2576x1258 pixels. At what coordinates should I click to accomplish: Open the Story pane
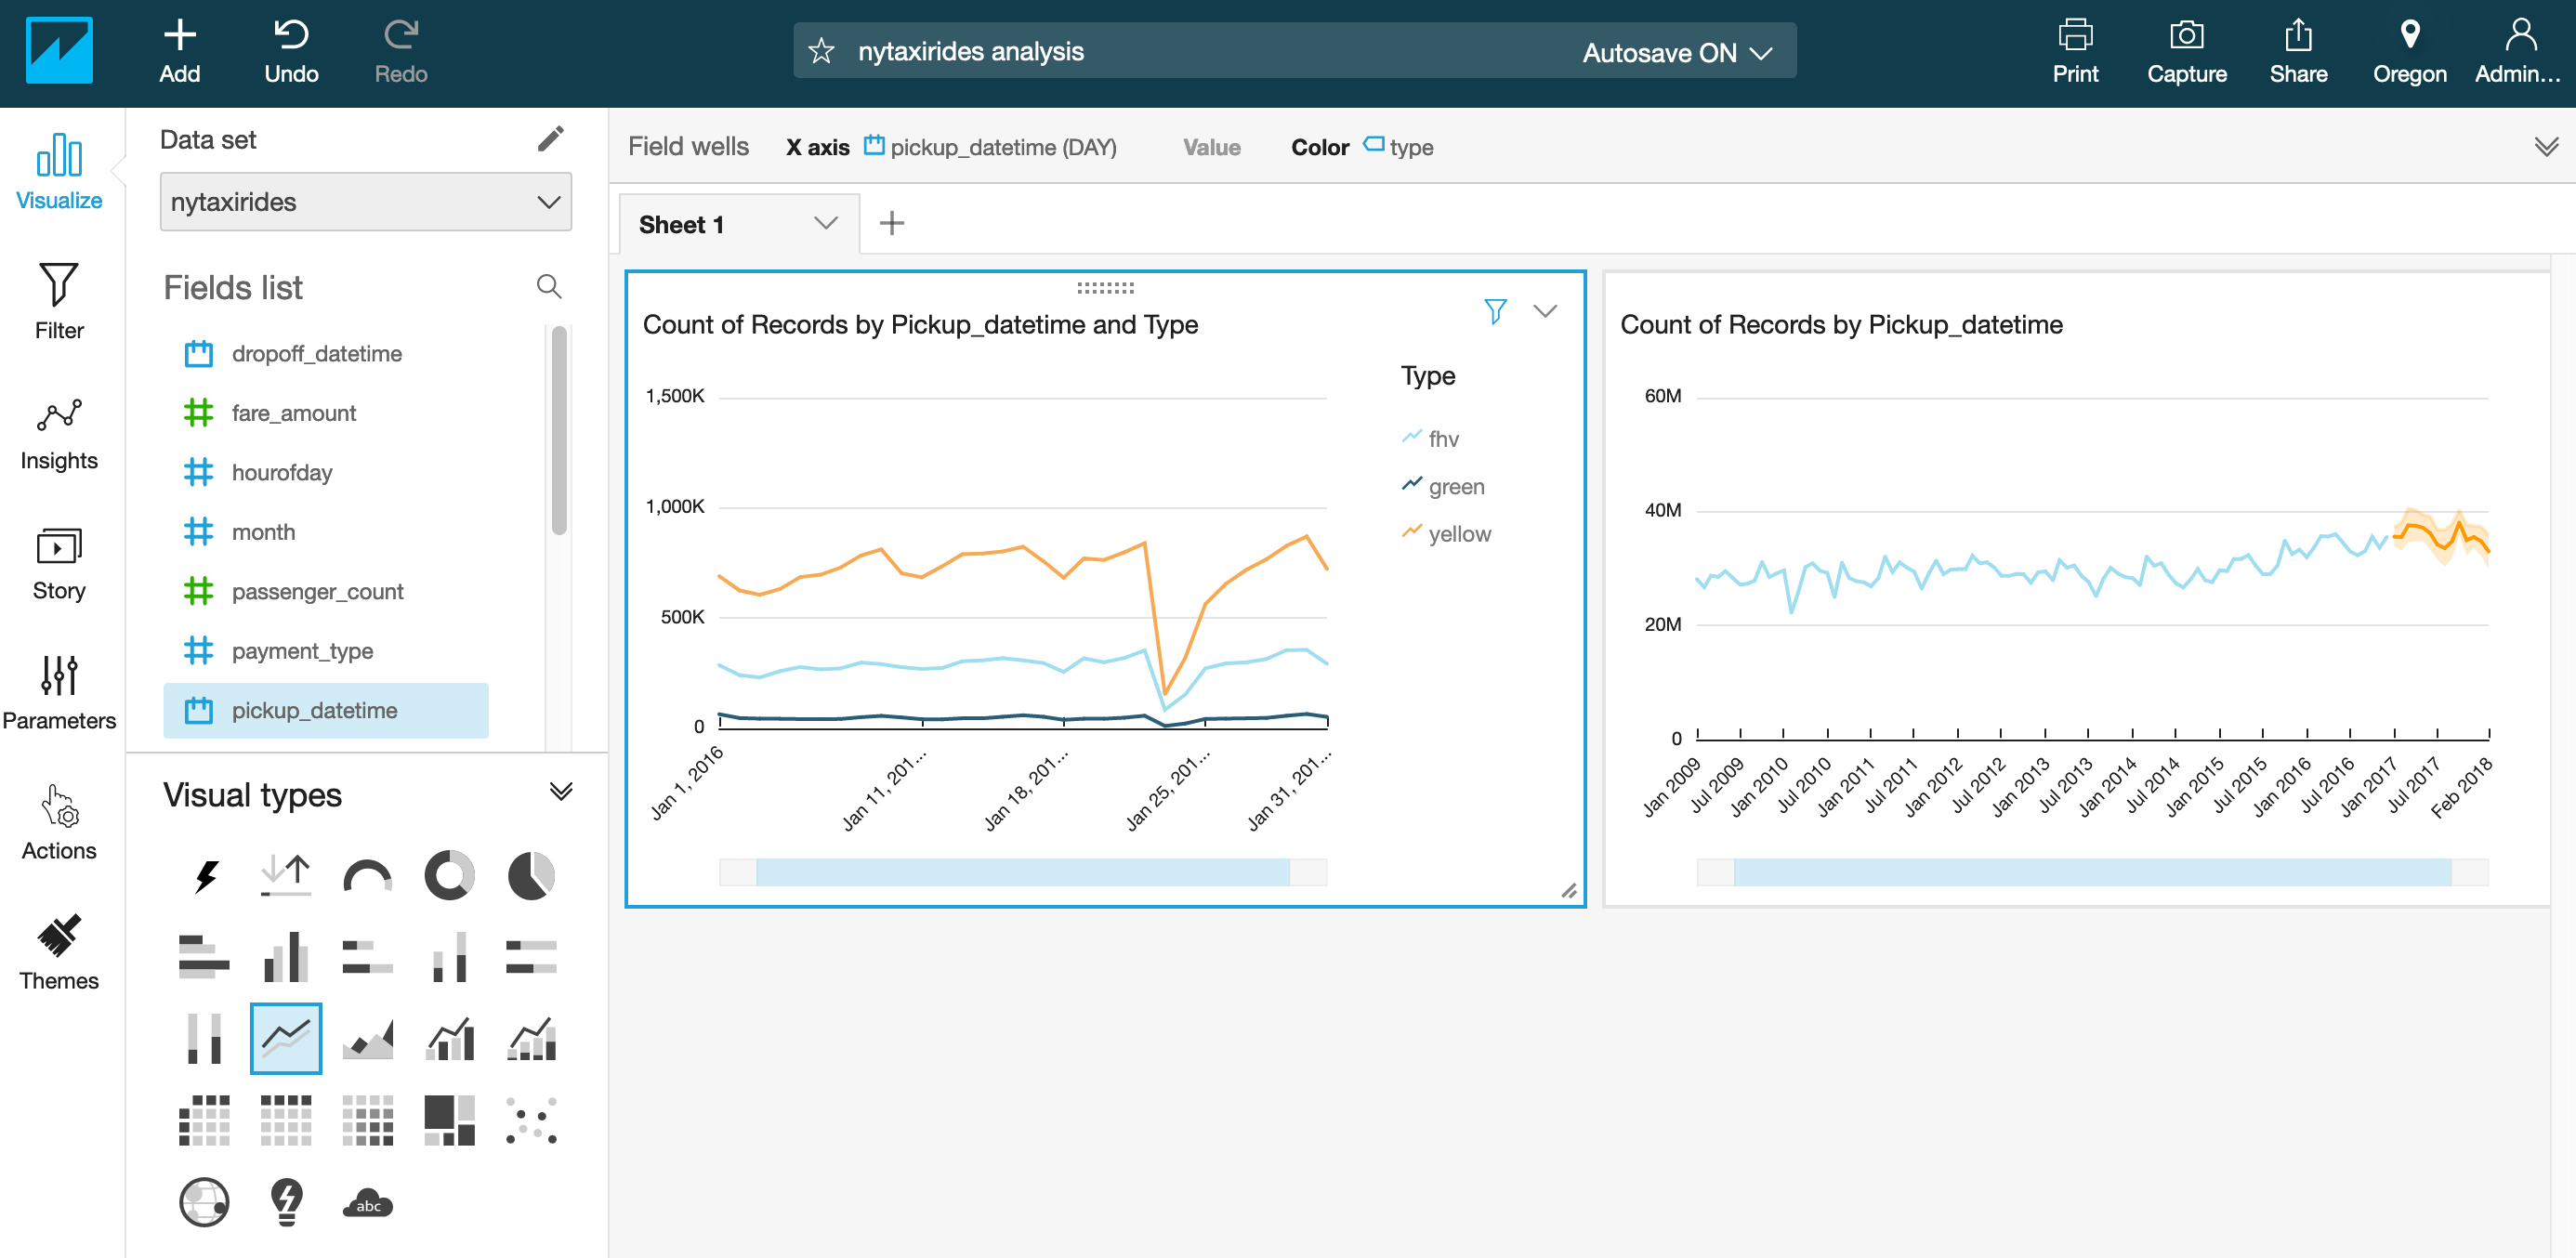point(59,562)
